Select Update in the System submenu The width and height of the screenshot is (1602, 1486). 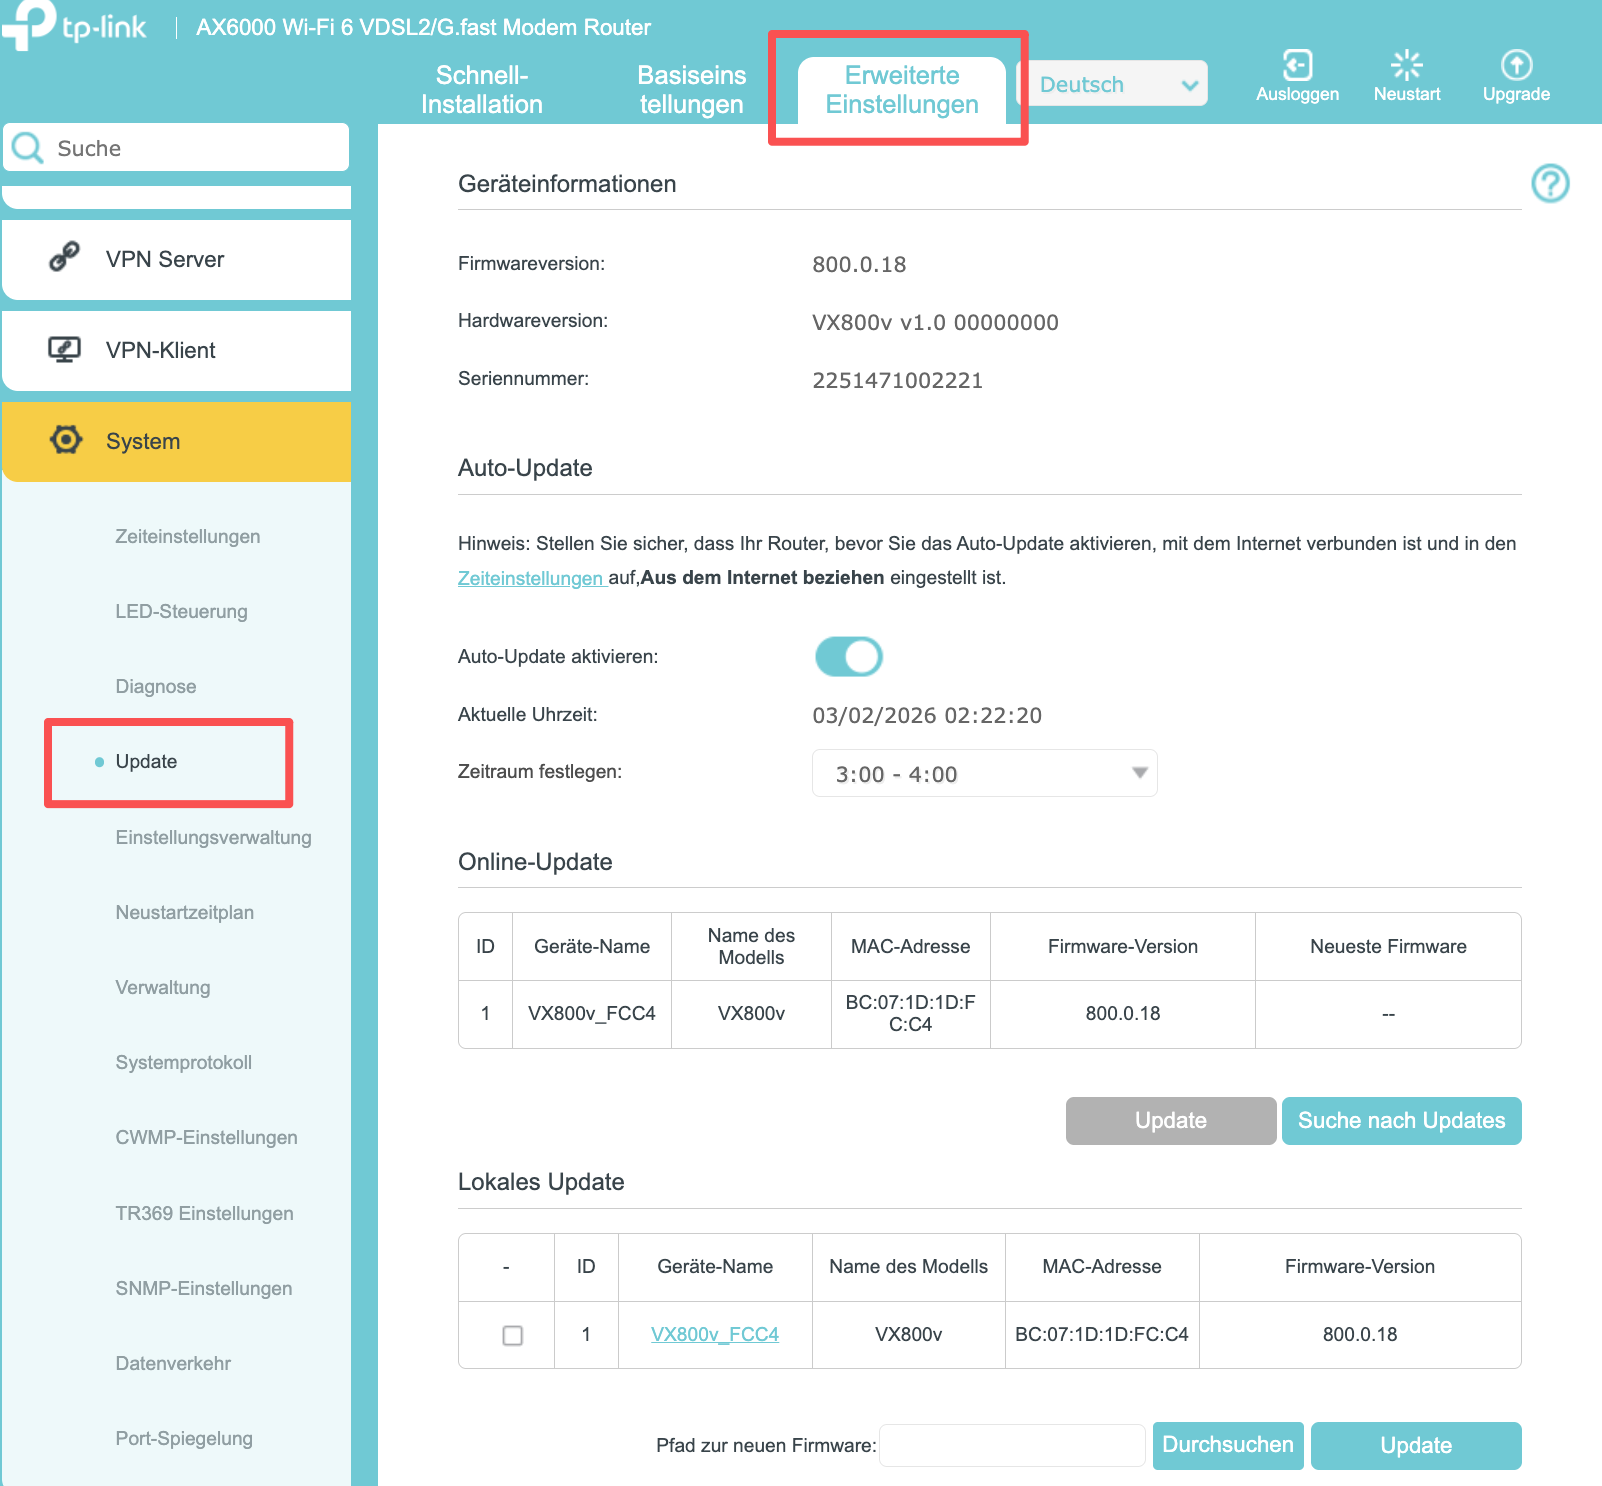(x=146, y=762)
